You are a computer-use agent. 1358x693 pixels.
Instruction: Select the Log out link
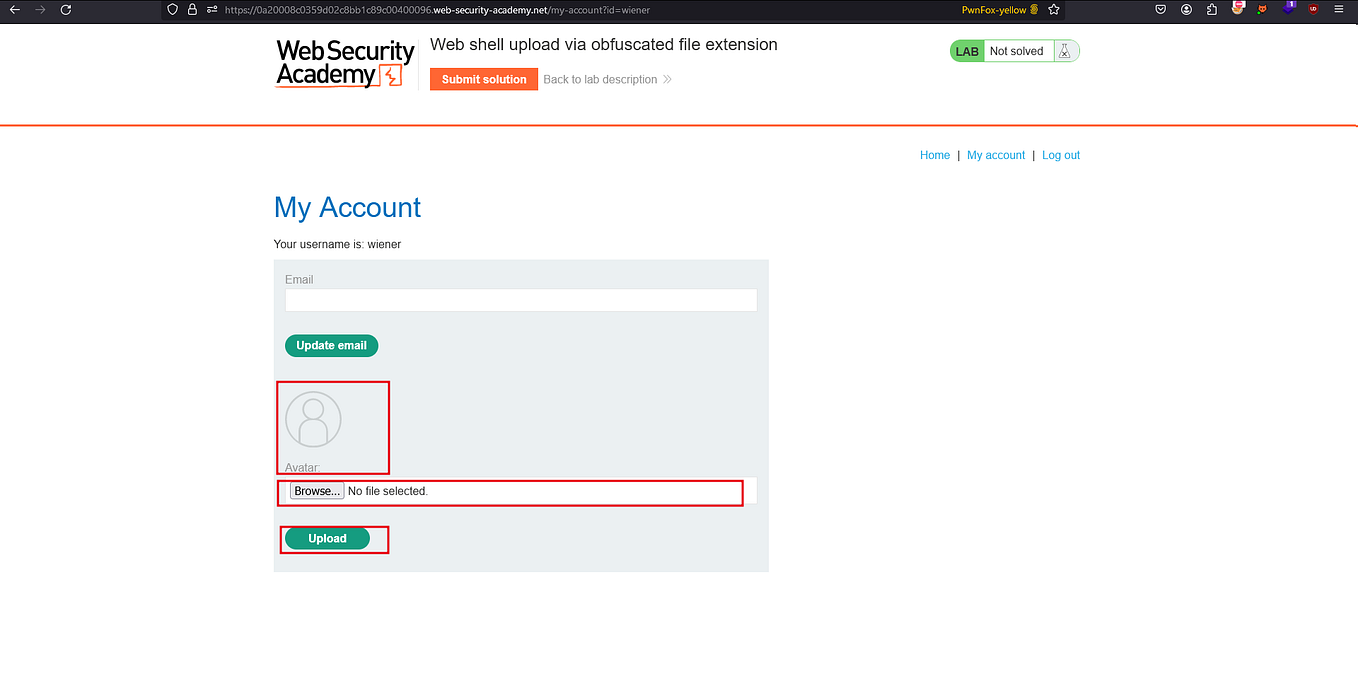click(x=1060, y=155)
